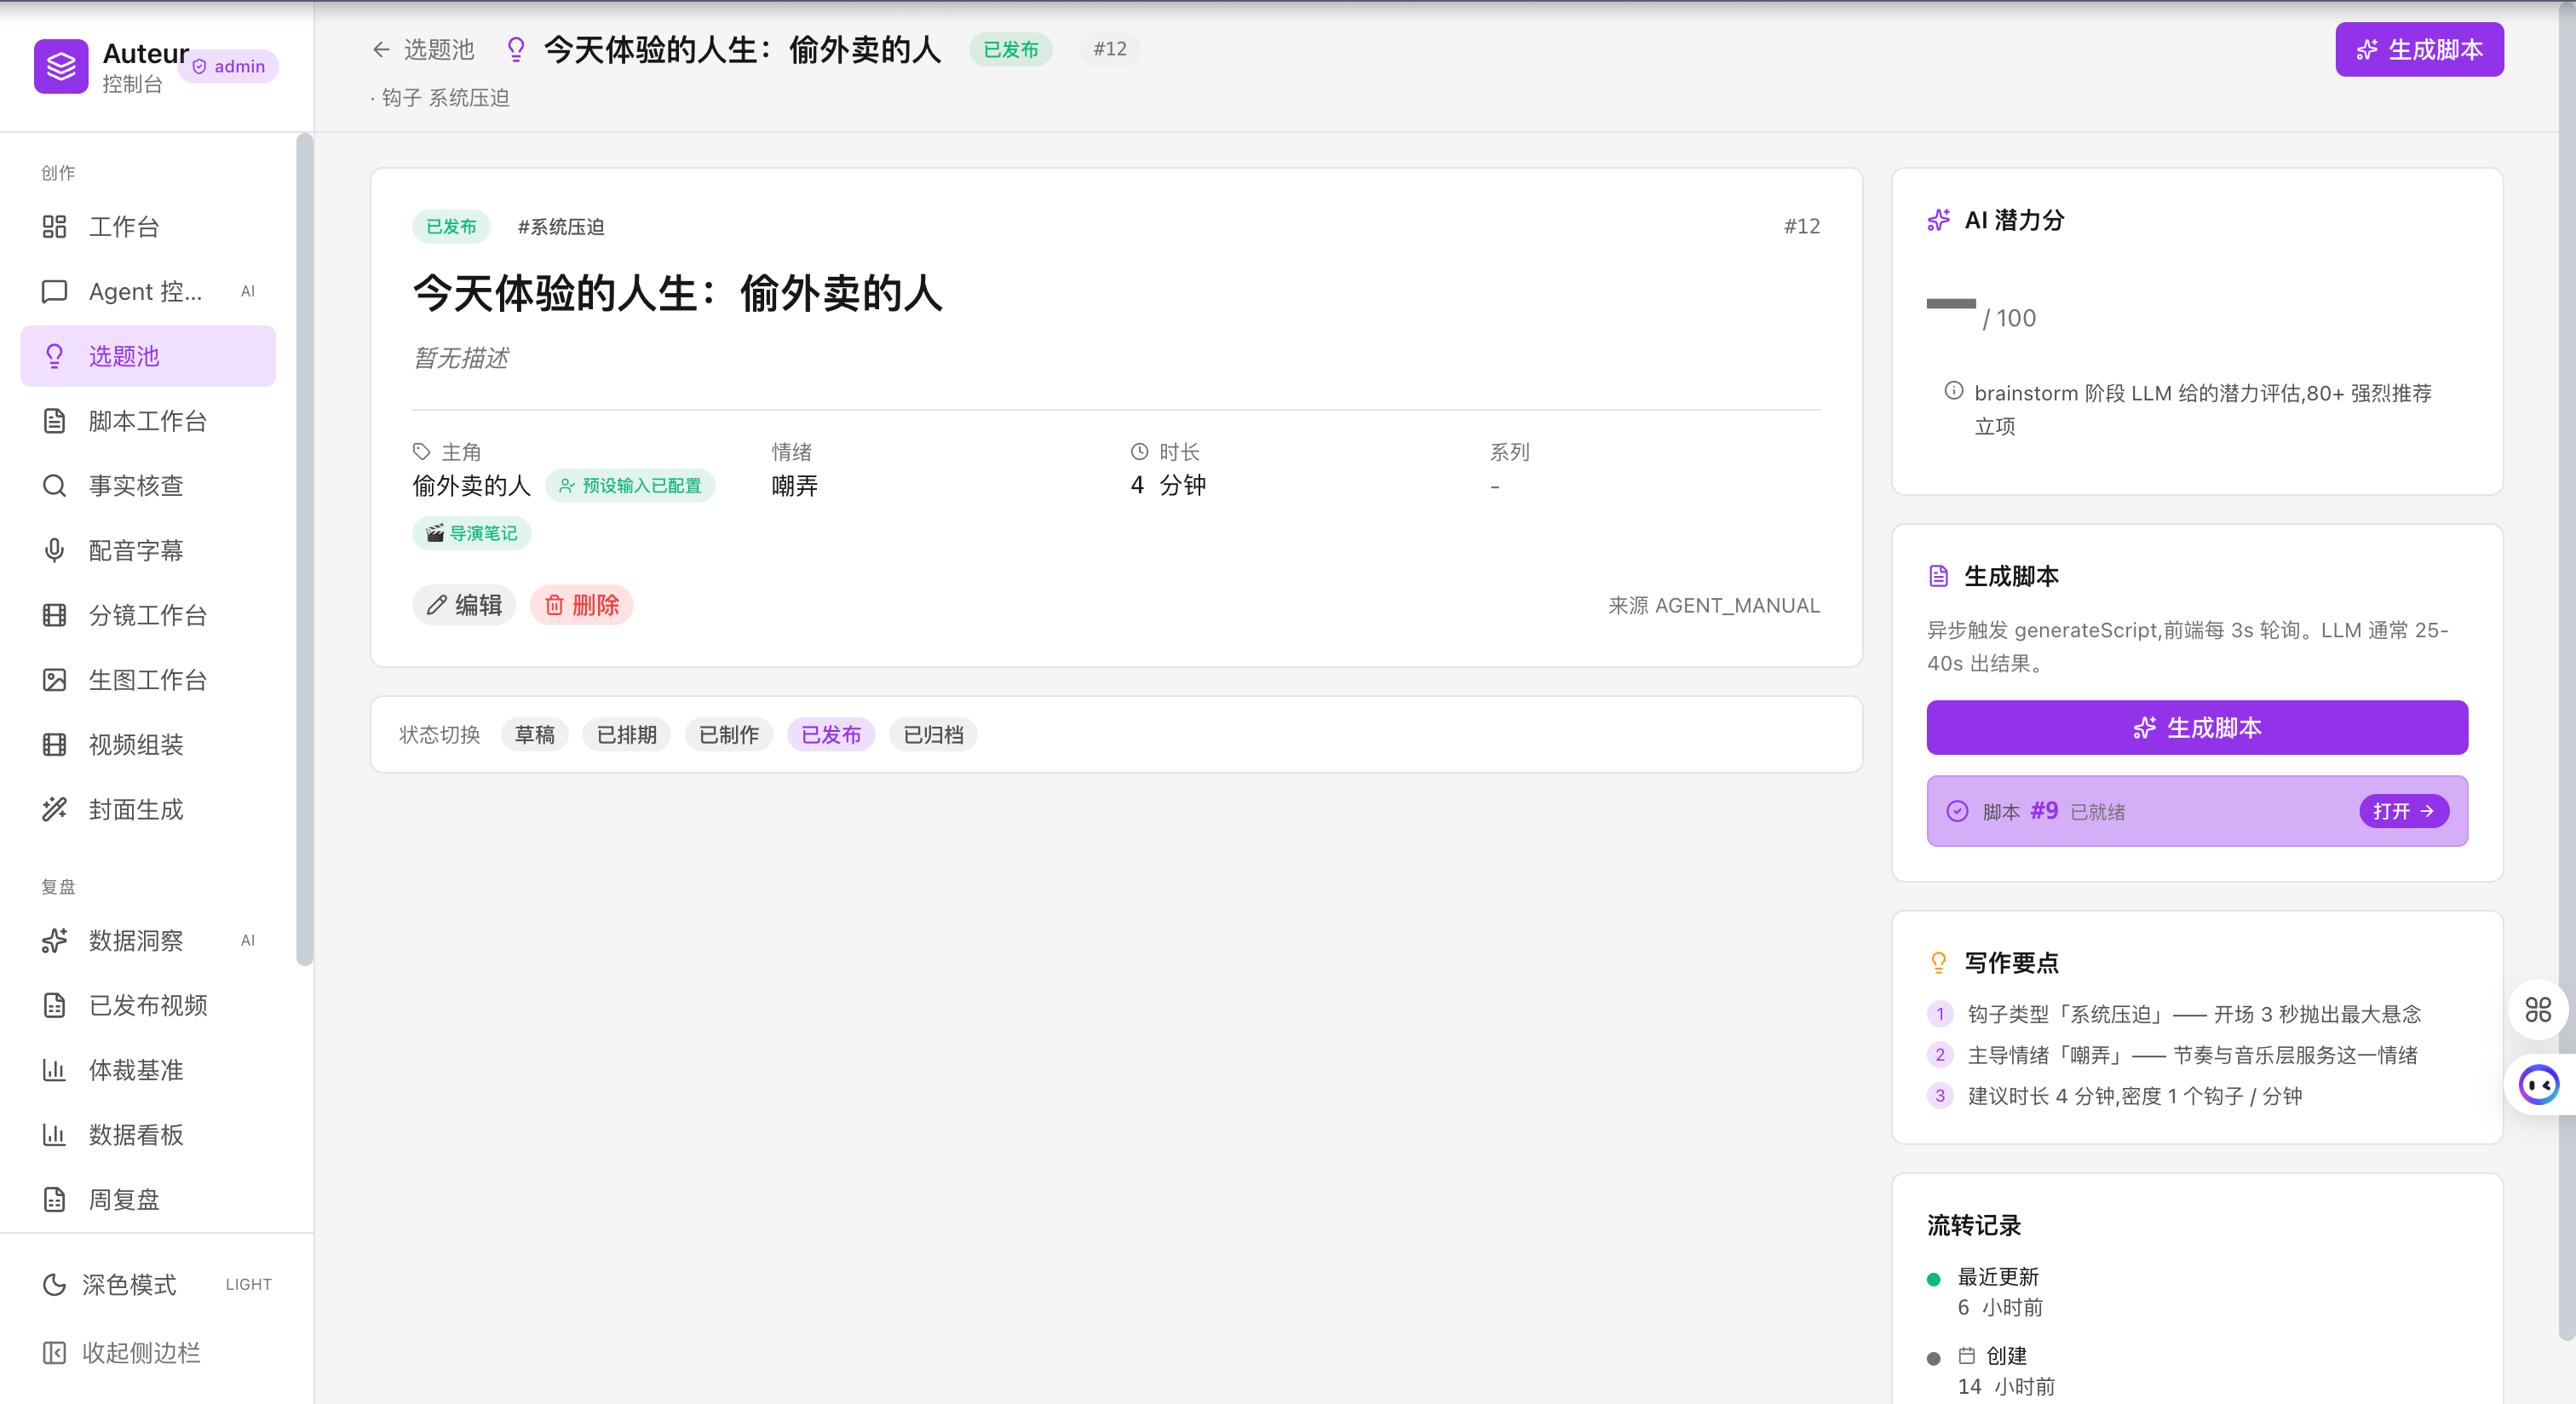
Task: Click the Auteur logo icon
Action: (61, 66)
